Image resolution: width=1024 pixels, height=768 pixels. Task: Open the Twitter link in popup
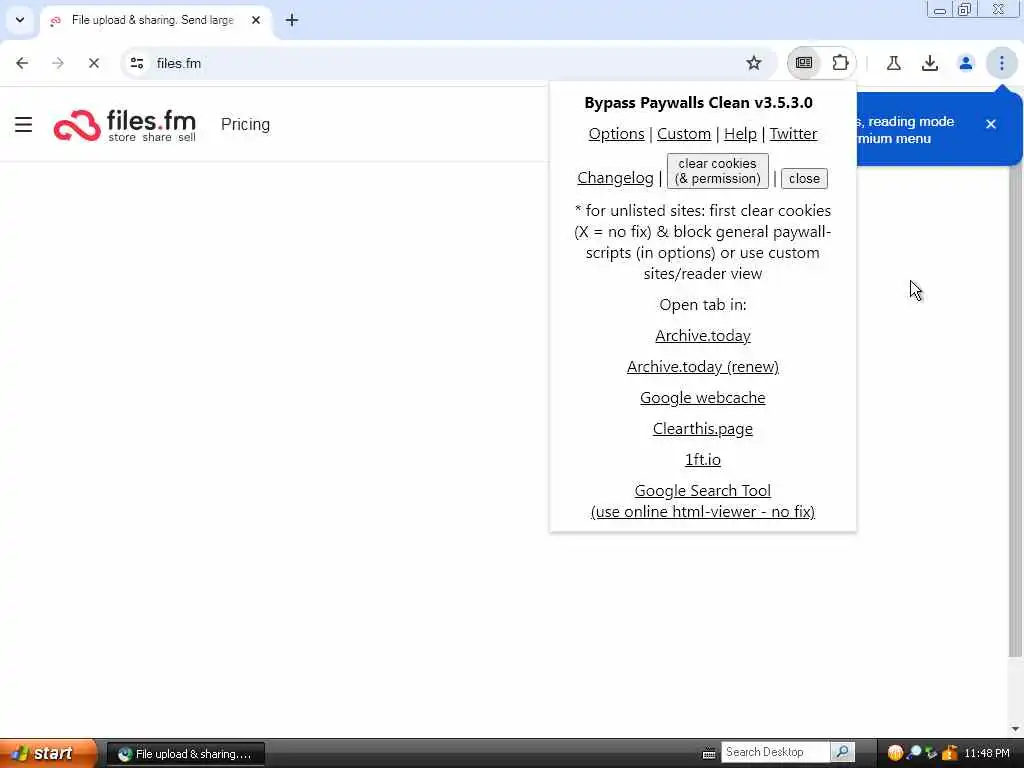[x=793, y=134]
